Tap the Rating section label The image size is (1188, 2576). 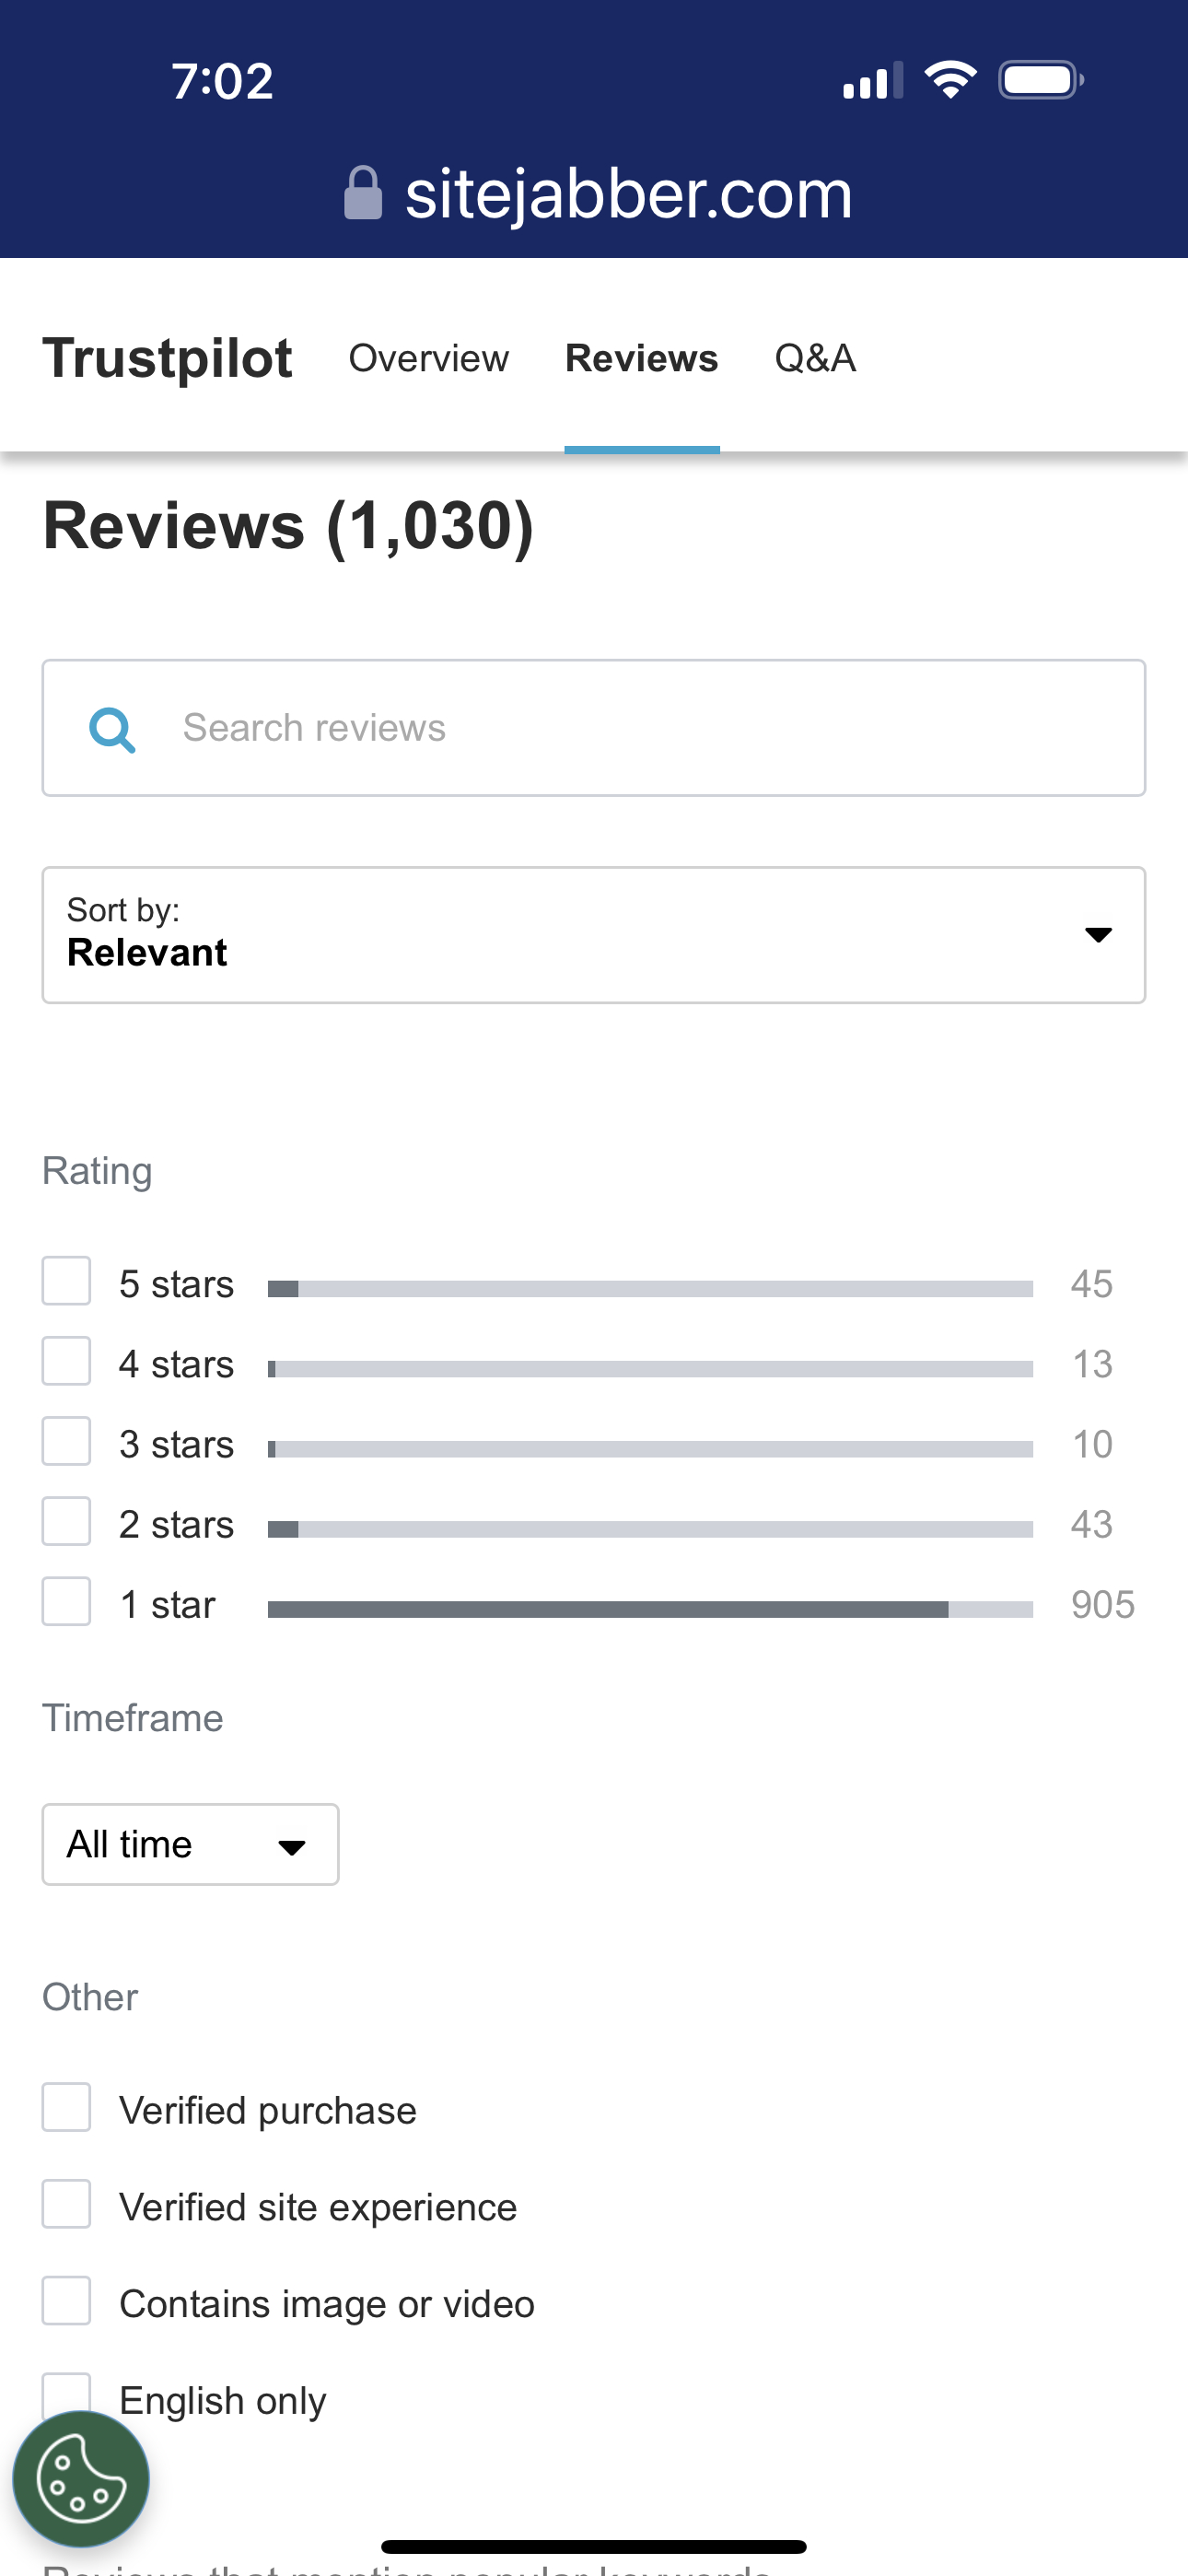(x=97, y=1171)
